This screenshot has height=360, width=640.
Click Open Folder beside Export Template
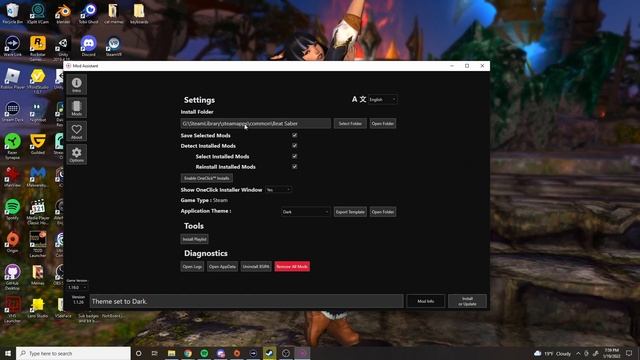[x=383, y=212]
